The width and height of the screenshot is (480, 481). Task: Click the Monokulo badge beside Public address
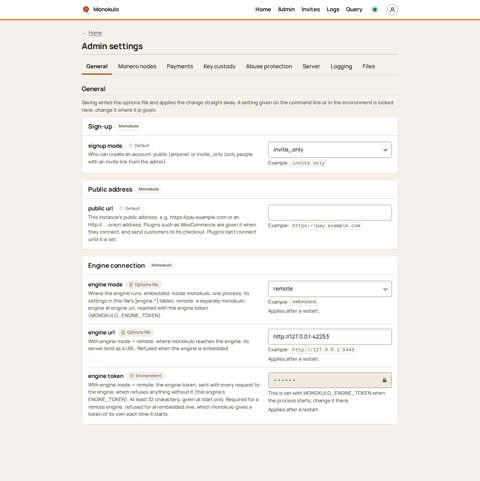(149, 189)
